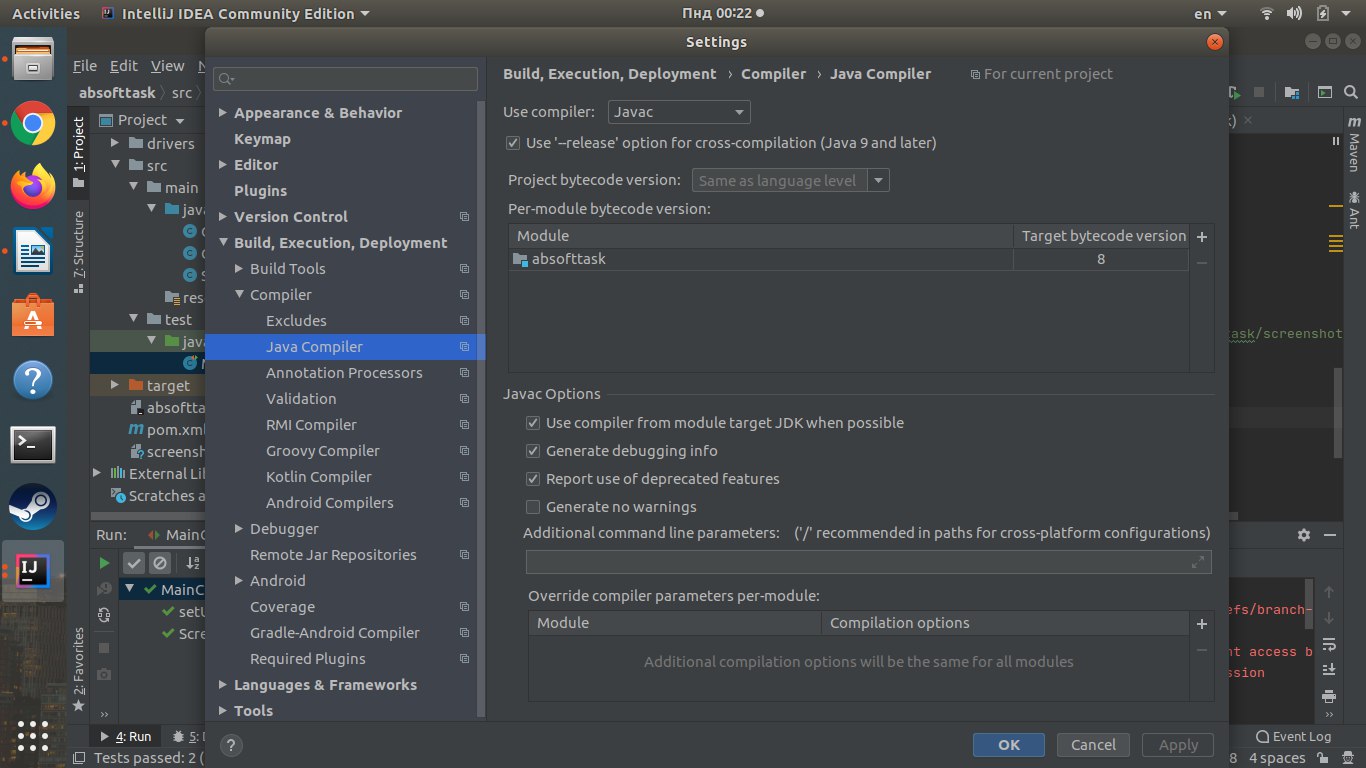1366x768 pixels.
Task: Expand Version Control settings group
Action: (x=223, y=217)
